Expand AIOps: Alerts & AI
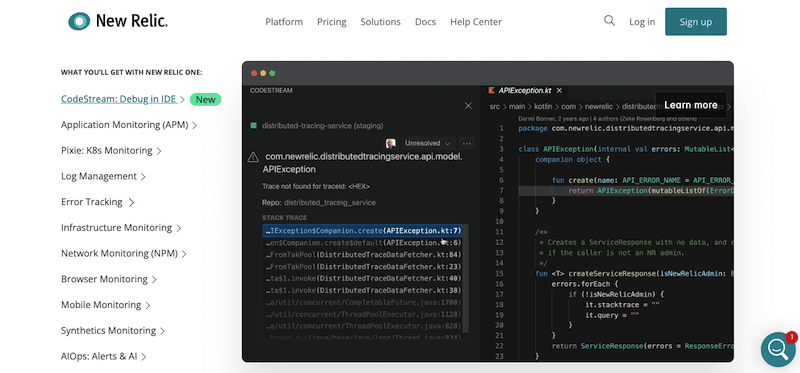Viewport: 800px width, 373px height. pyautogui.click(x=104, y=356)
